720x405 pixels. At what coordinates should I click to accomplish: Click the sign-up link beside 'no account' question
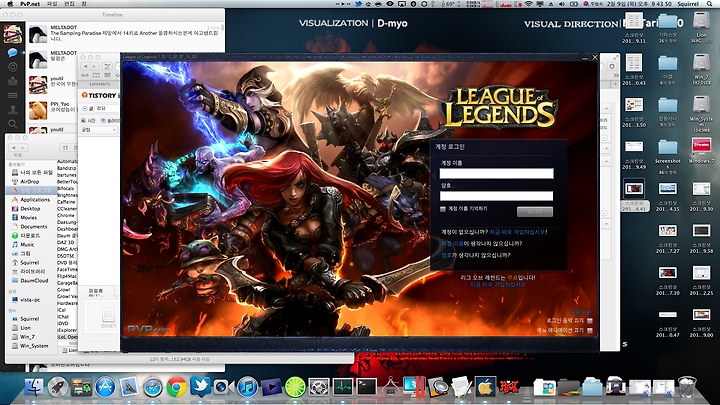point(518,232)
